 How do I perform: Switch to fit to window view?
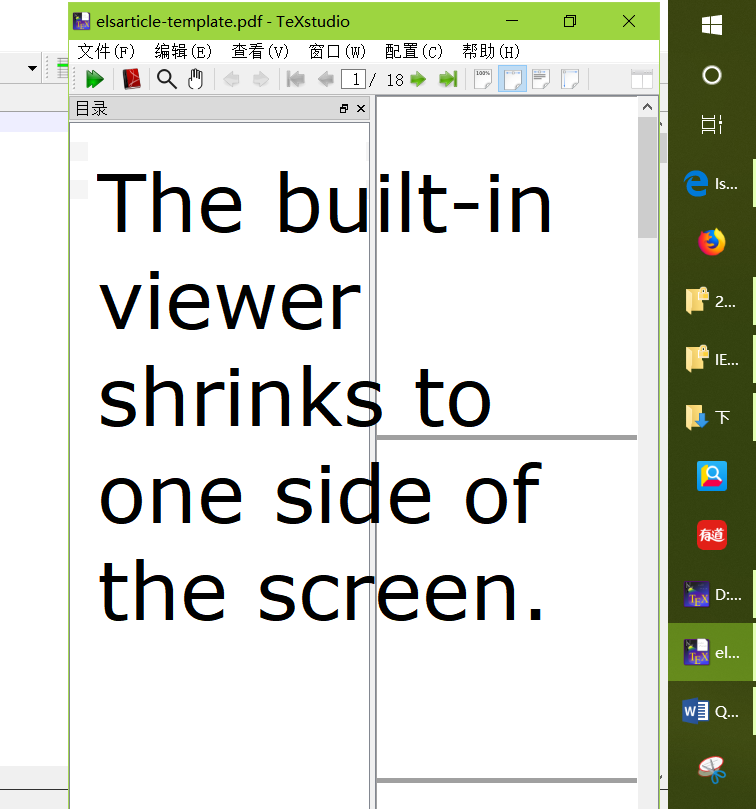click(x=570, y=79)
